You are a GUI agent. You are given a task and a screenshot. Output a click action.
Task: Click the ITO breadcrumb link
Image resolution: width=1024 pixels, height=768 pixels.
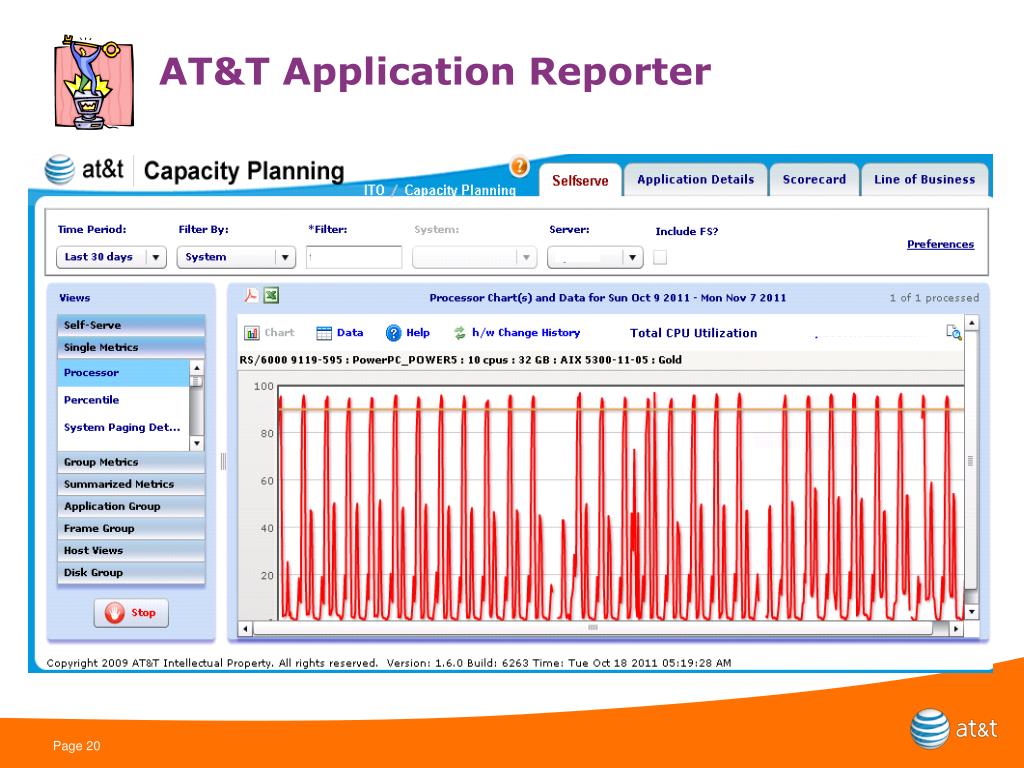coord(374,190)
